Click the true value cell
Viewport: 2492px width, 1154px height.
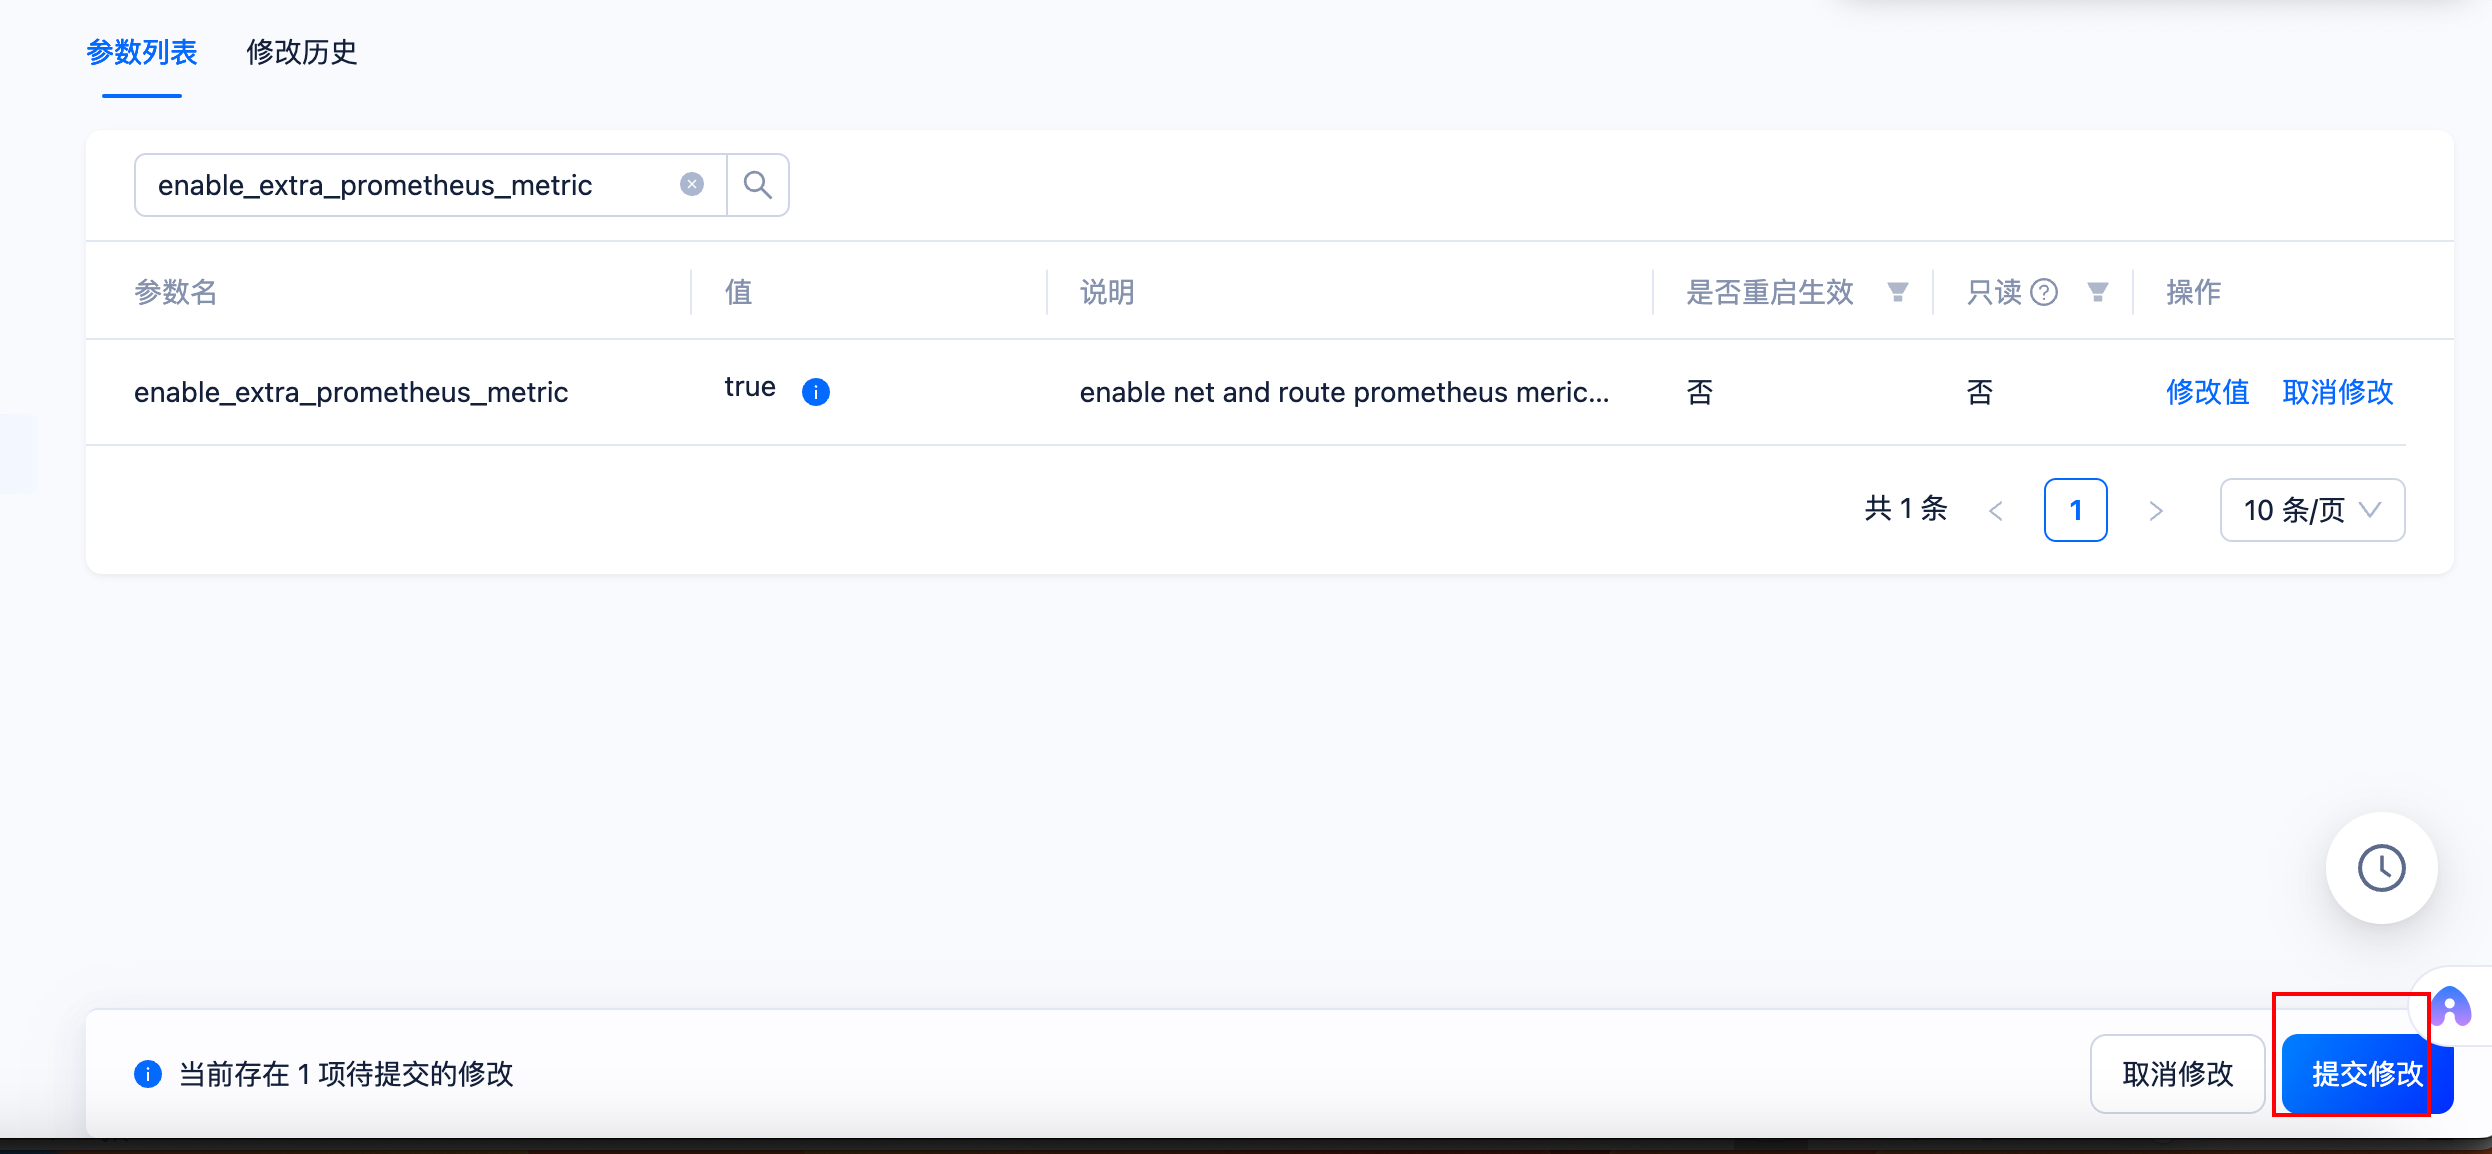click(750, 387)
